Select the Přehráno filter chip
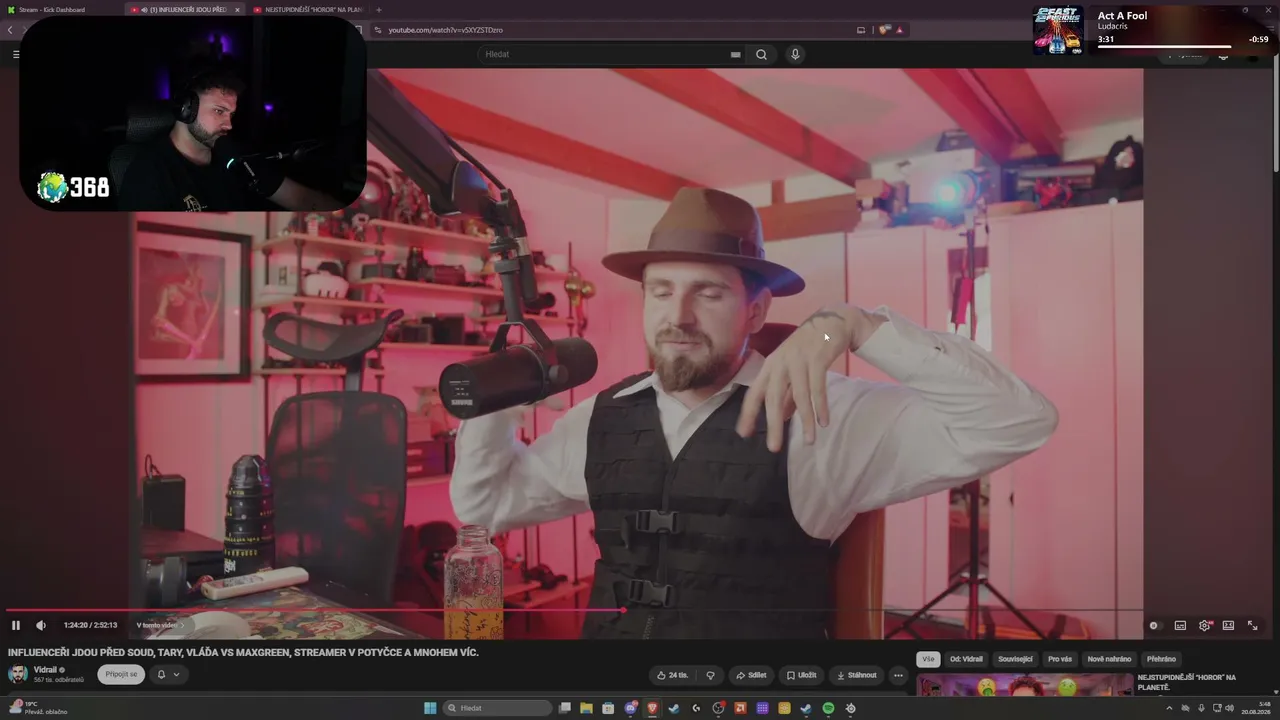The height and width of the screenshot is (720, 1280). point(1161,659)
